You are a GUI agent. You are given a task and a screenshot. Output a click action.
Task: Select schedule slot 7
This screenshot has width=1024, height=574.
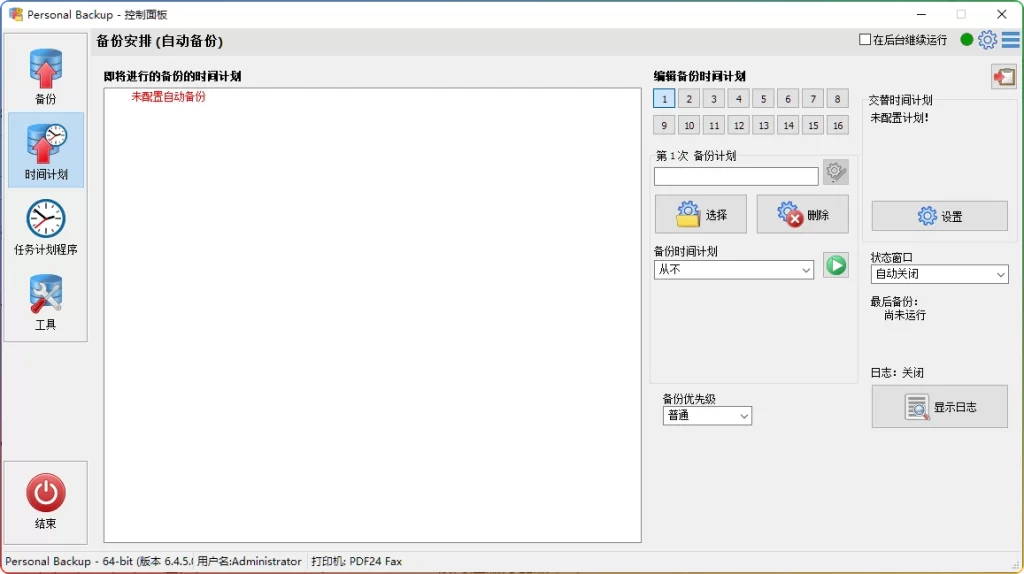tap(813, 99)
